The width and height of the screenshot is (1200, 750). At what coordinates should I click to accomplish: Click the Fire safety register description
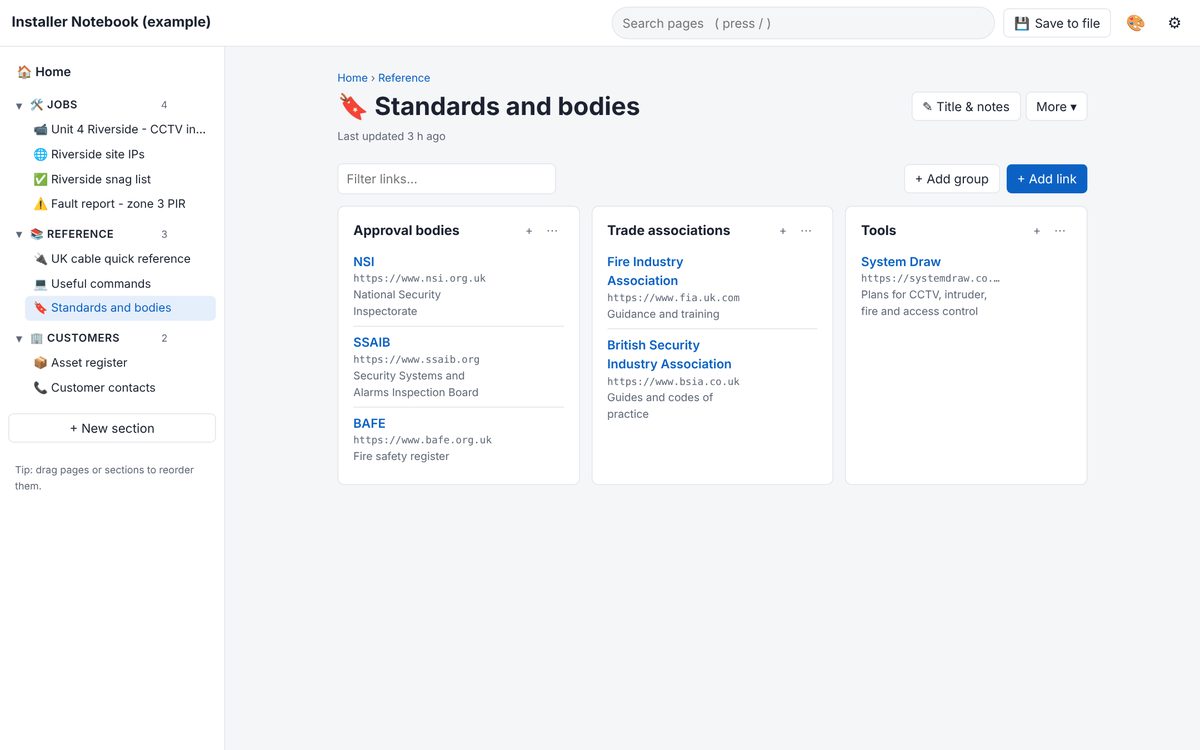[401, 457]
